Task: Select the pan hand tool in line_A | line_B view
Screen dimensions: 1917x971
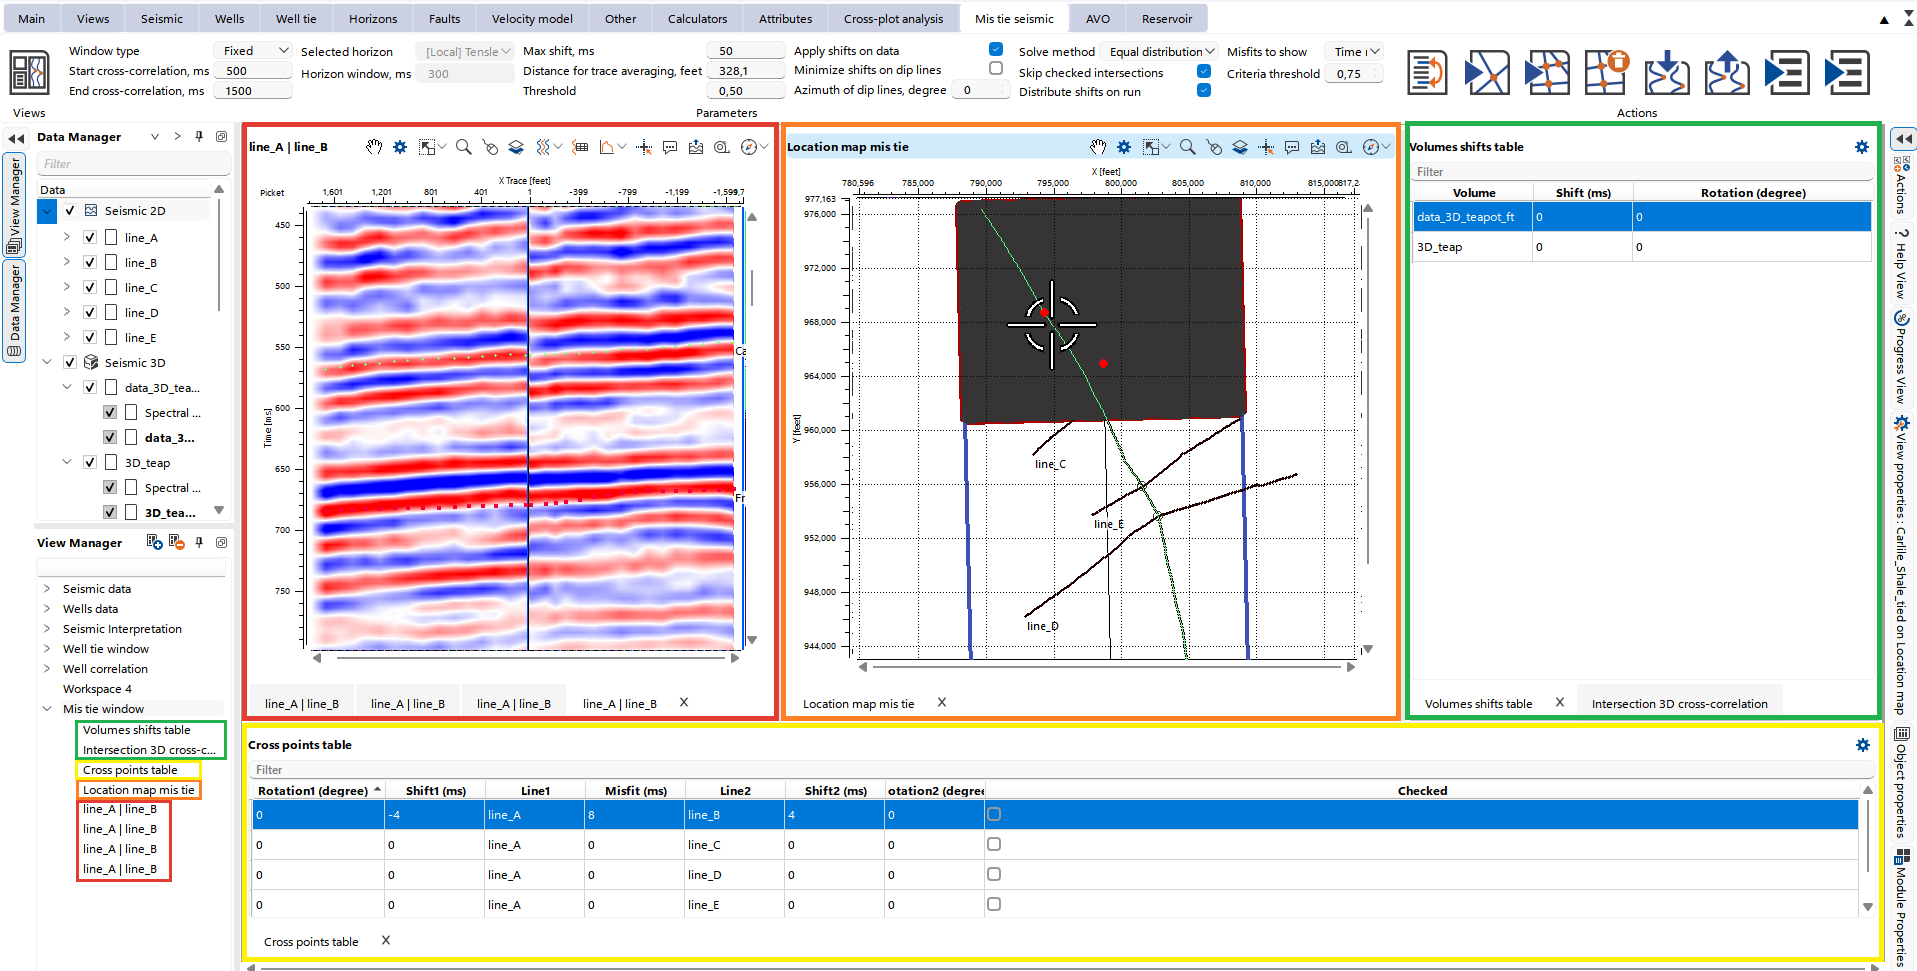Action: coord(374,147)
